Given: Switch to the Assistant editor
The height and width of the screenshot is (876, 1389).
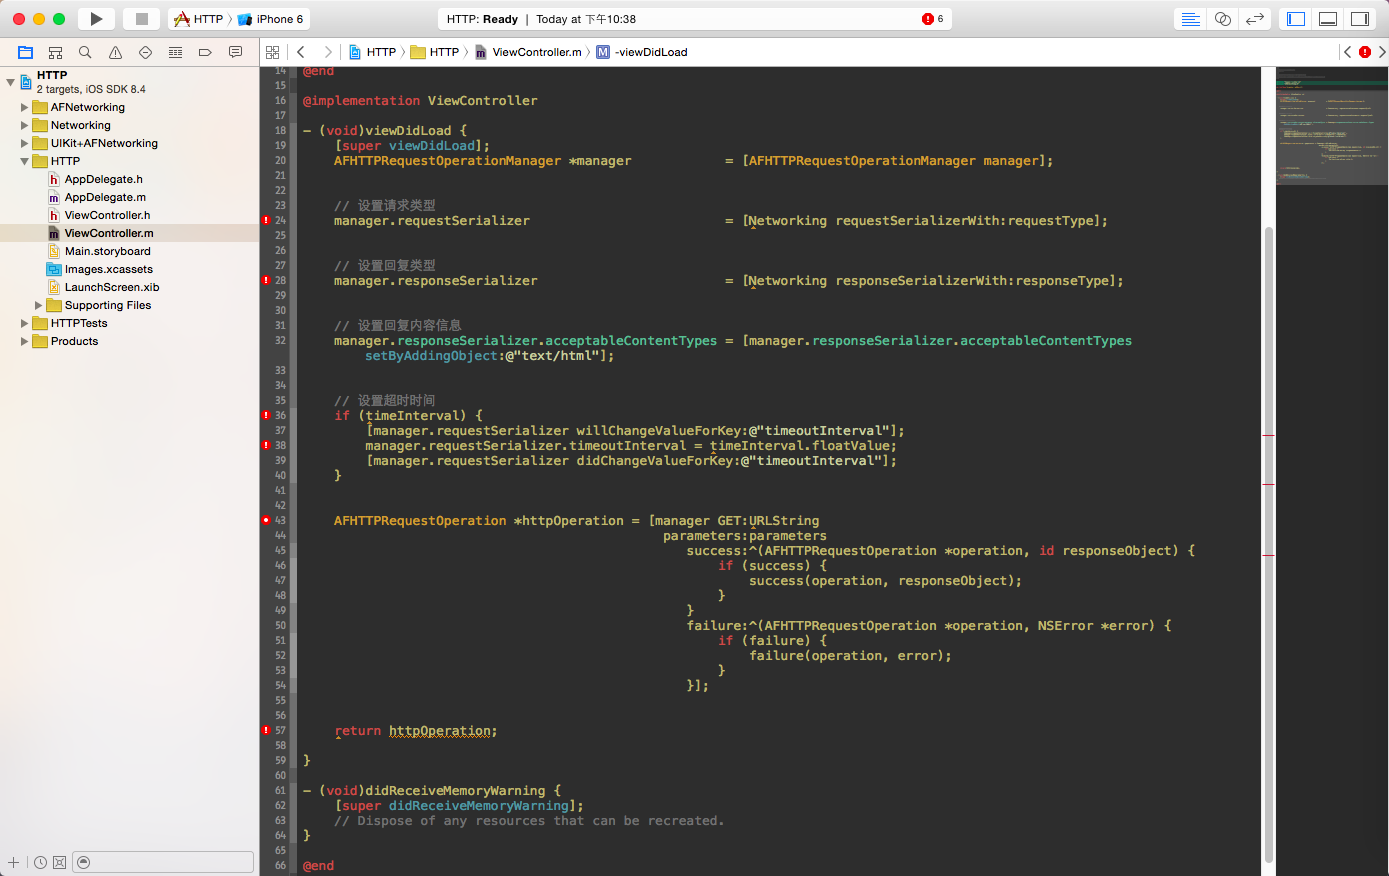Looking at the screenshot, I should [1222, 19].
